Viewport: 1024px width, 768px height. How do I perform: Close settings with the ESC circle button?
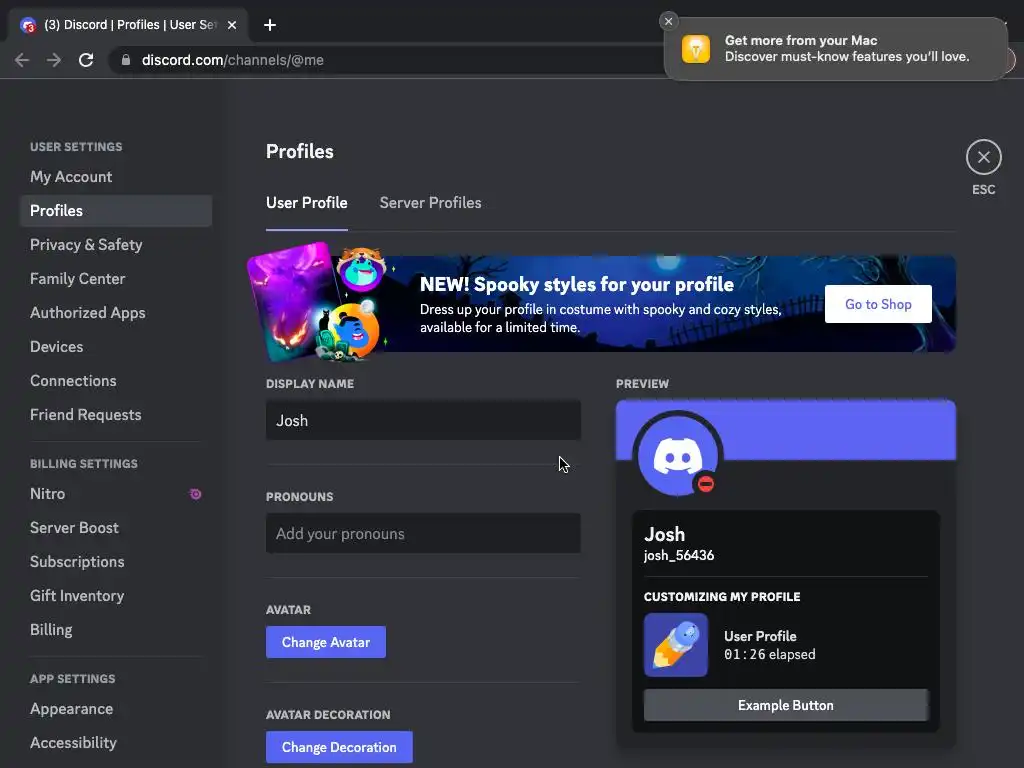point(984,157)
